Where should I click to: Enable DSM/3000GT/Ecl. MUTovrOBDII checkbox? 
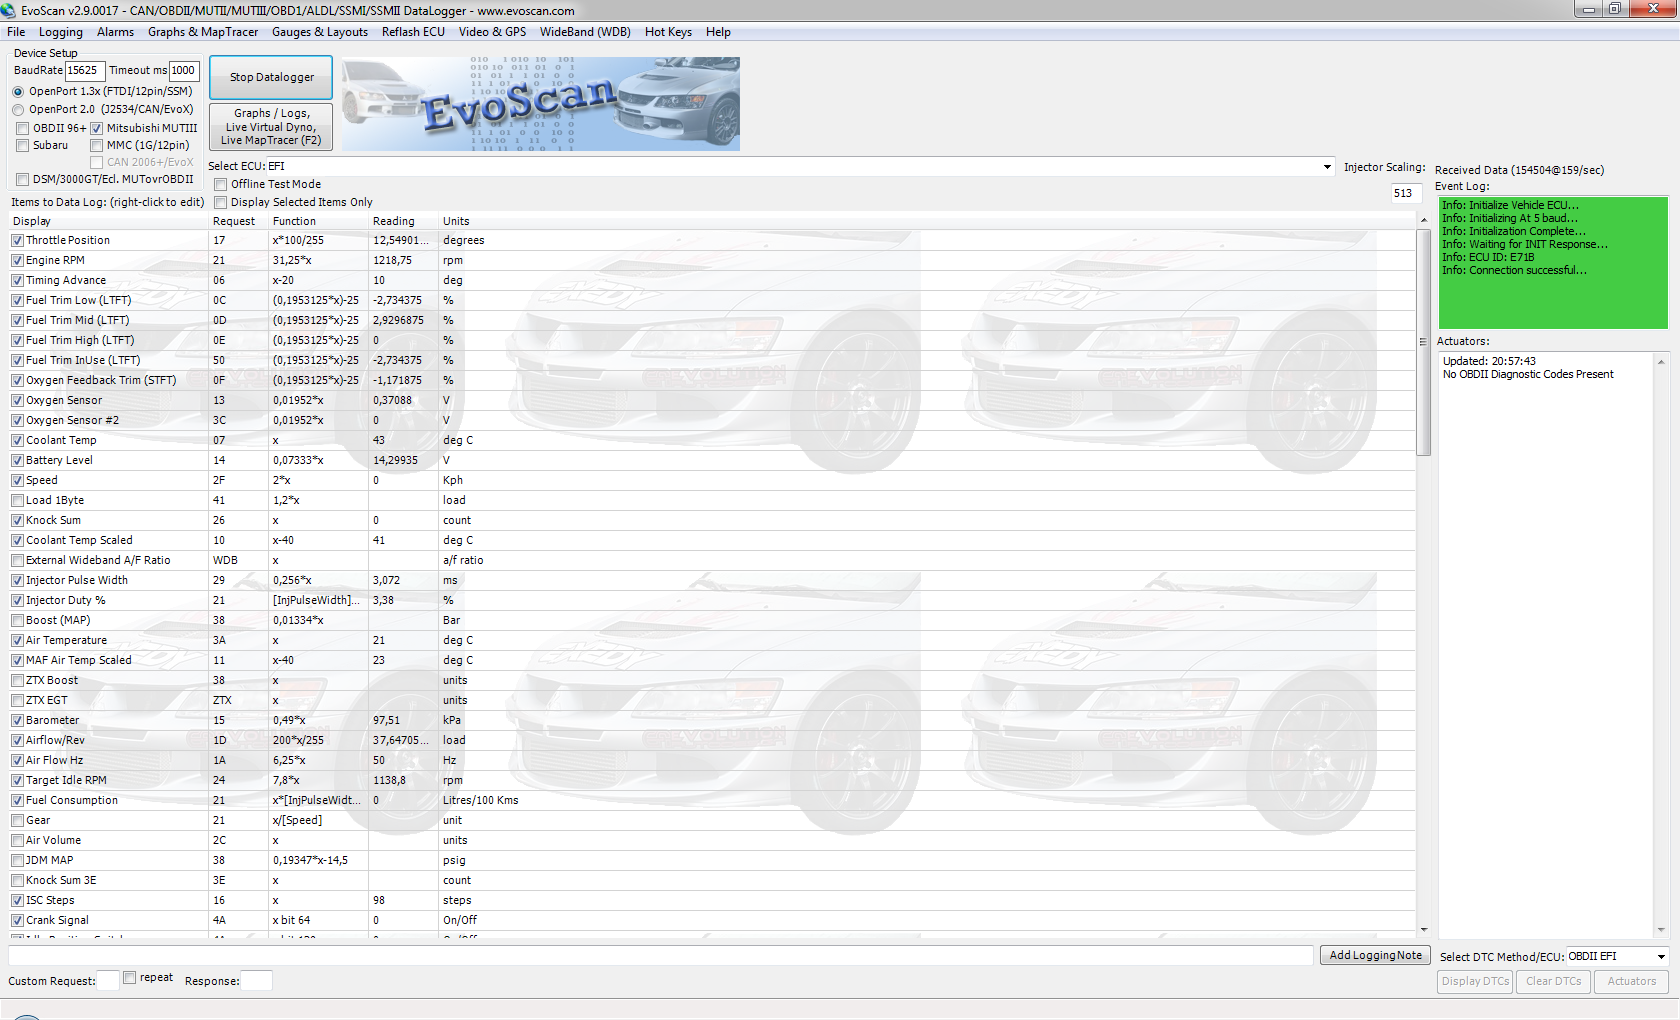point(22,179)
